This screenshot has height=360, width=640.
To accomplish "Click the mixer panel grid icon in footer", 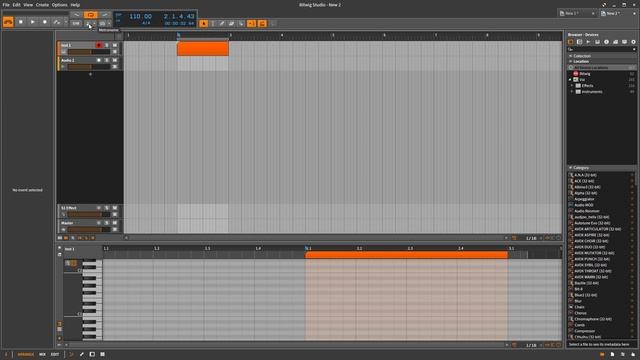I will click(102, 354).
